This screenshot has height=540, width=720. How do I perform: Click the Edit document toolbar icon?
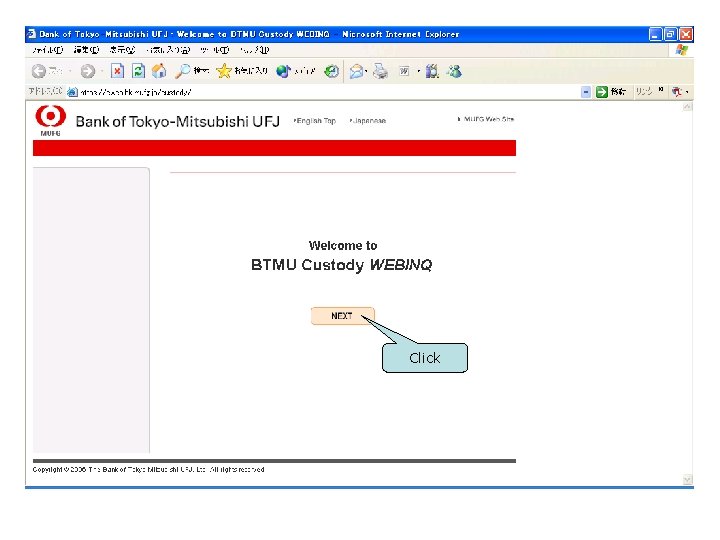[404, 71]
